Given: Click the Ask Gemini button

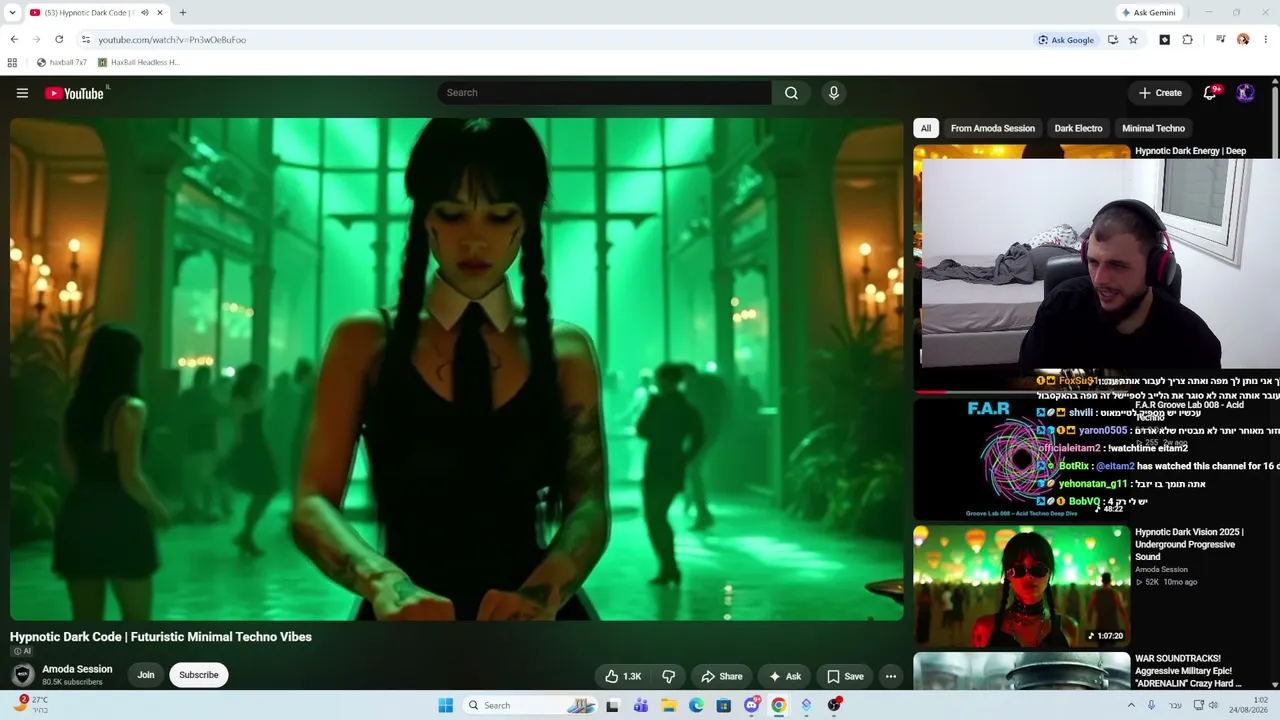Looking at the screenshot, I should [x=1149, y=13].
